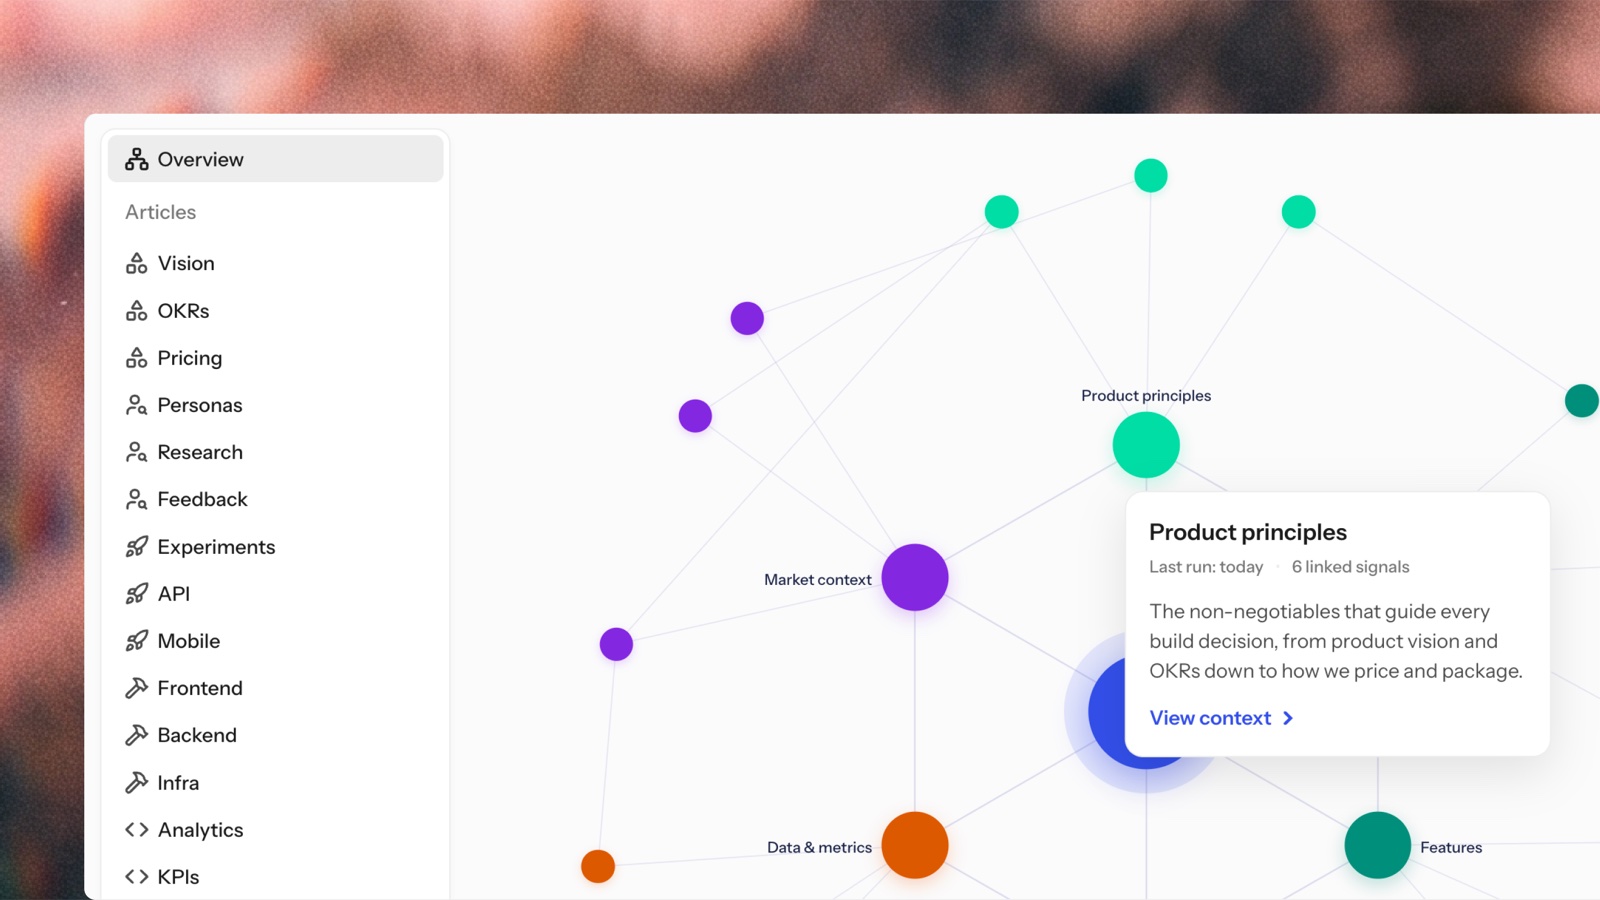Click the Overview hierarchy icon

click(x=137, y=159)
